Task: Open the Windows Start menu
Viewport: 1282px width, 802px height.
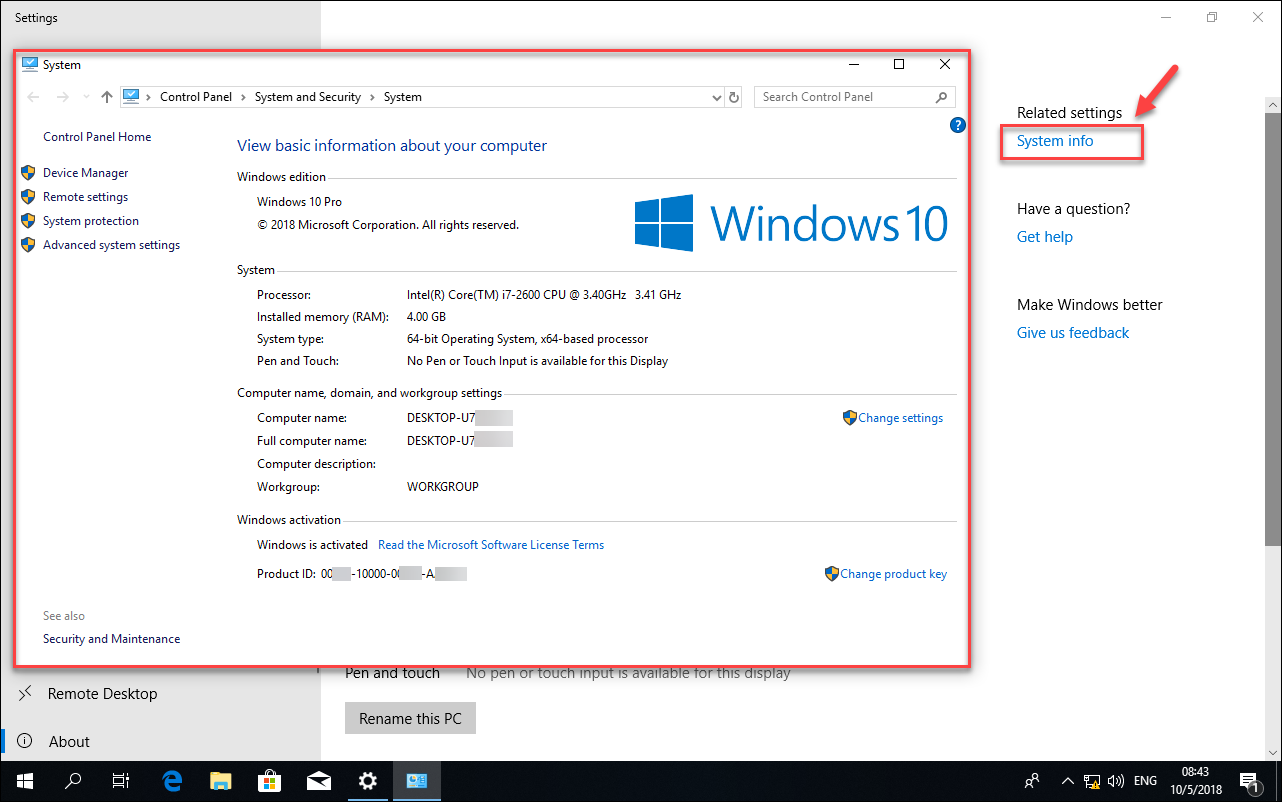Action: pos(24,781)
